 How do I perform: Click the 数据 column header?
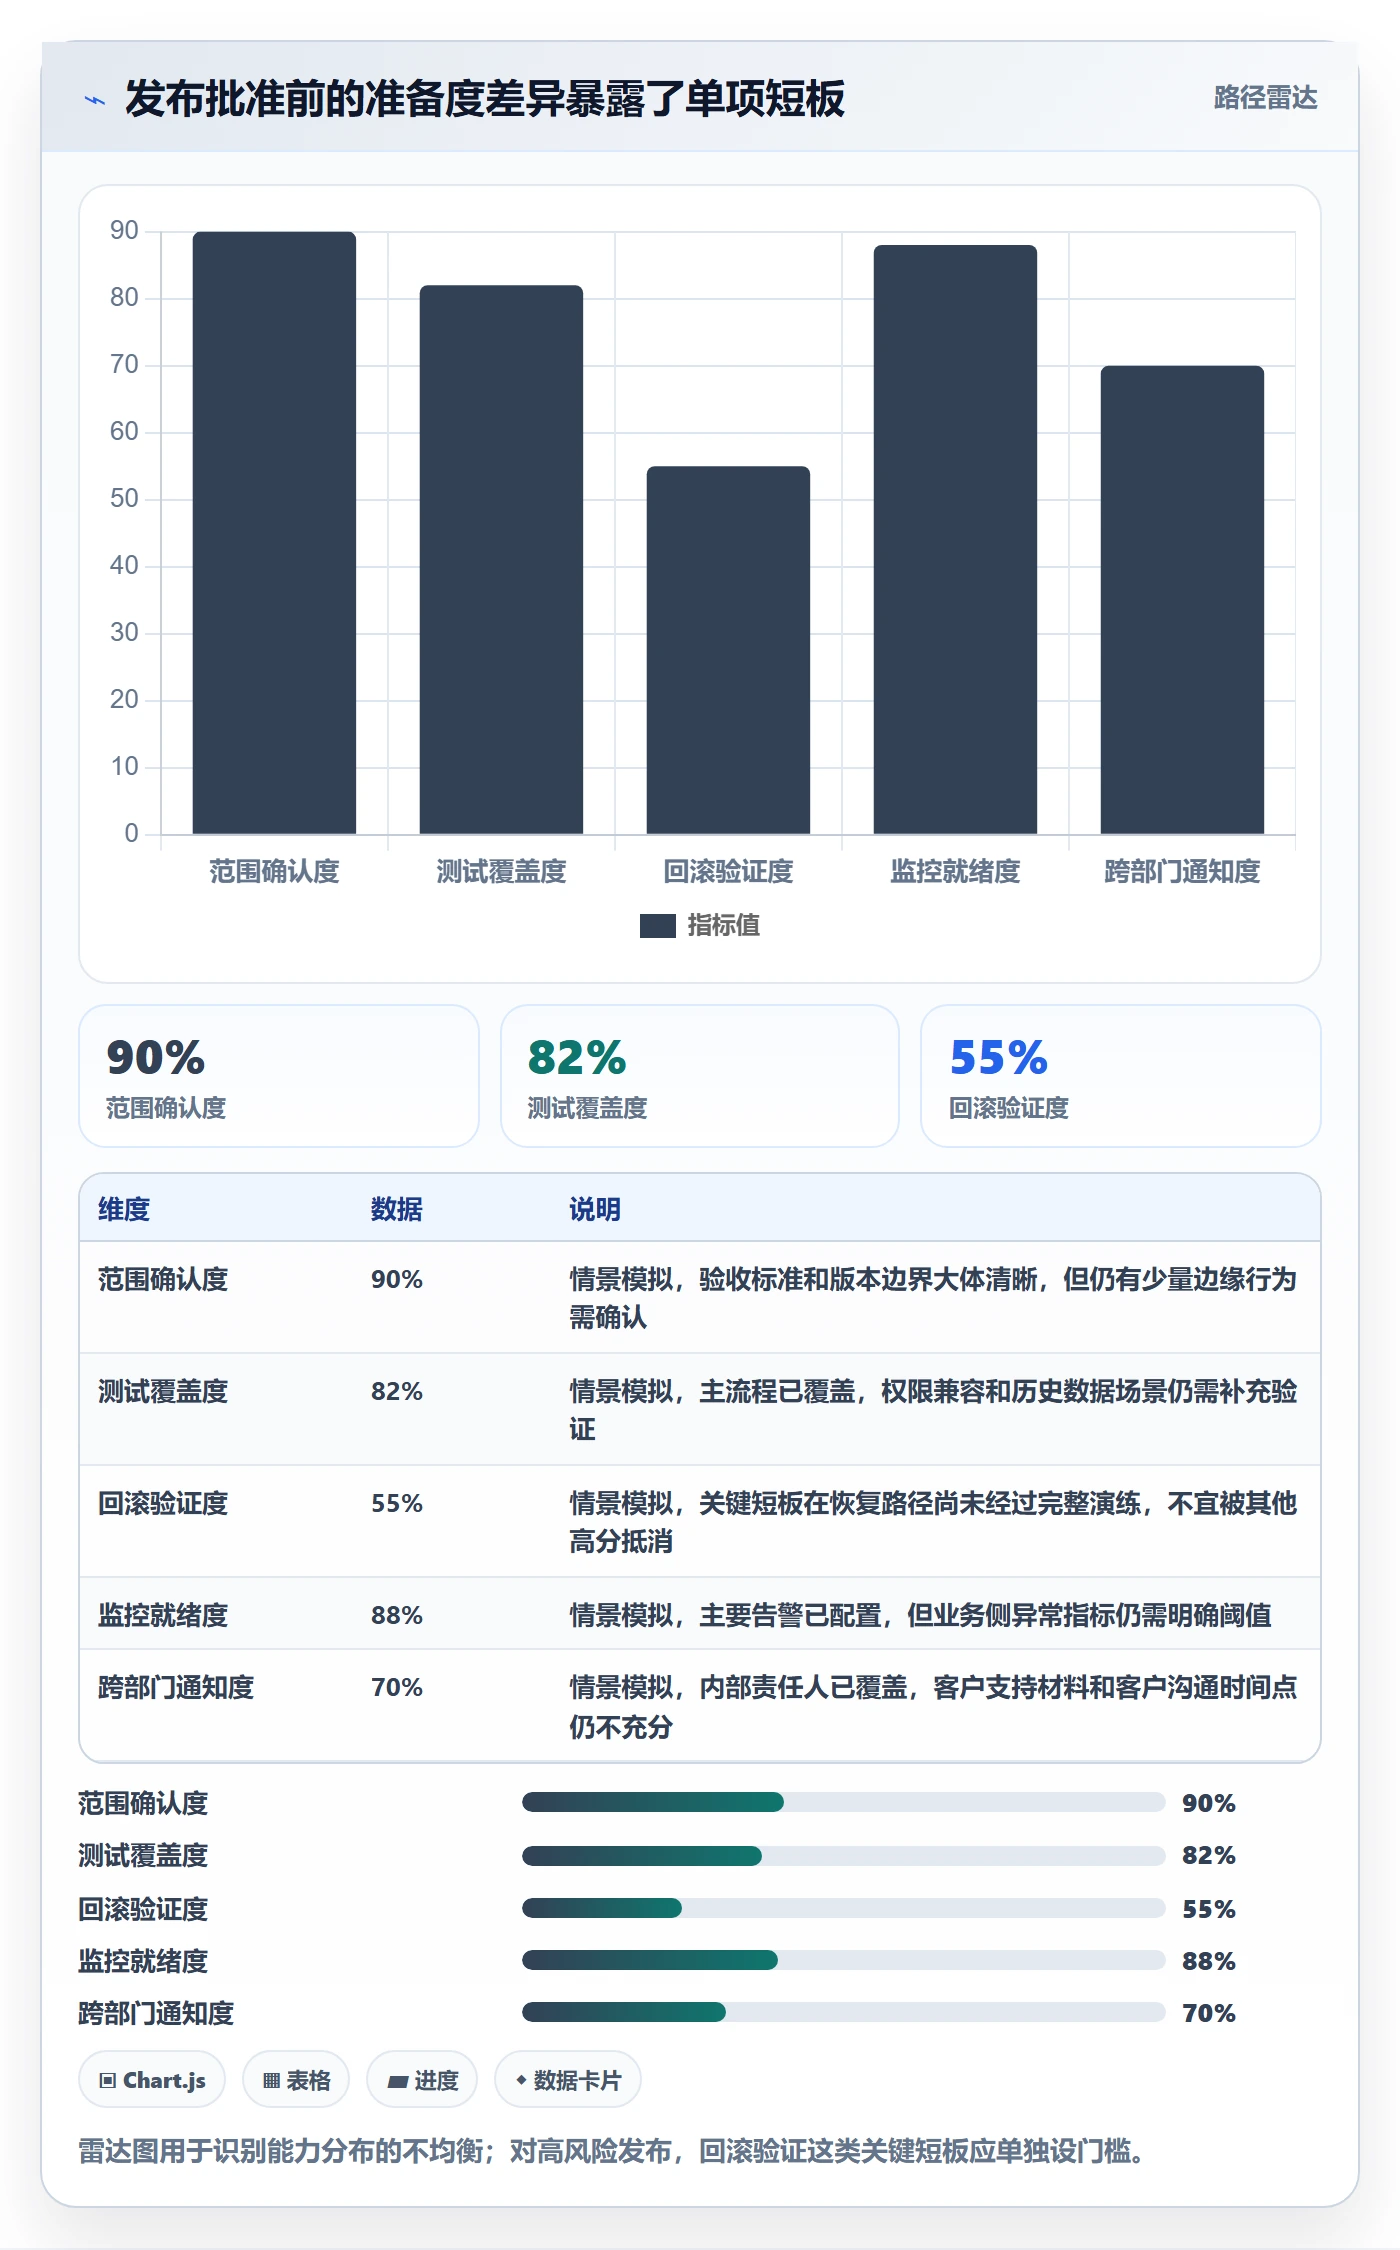[397, 1209]
